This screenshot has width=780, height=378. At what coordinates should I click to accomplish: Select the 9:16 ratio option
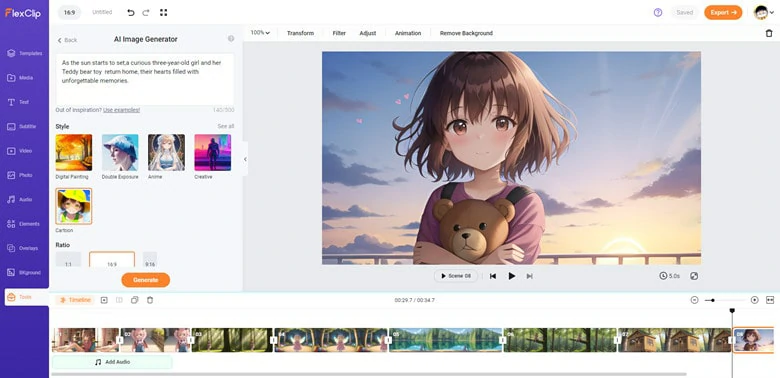pos(150,260)
